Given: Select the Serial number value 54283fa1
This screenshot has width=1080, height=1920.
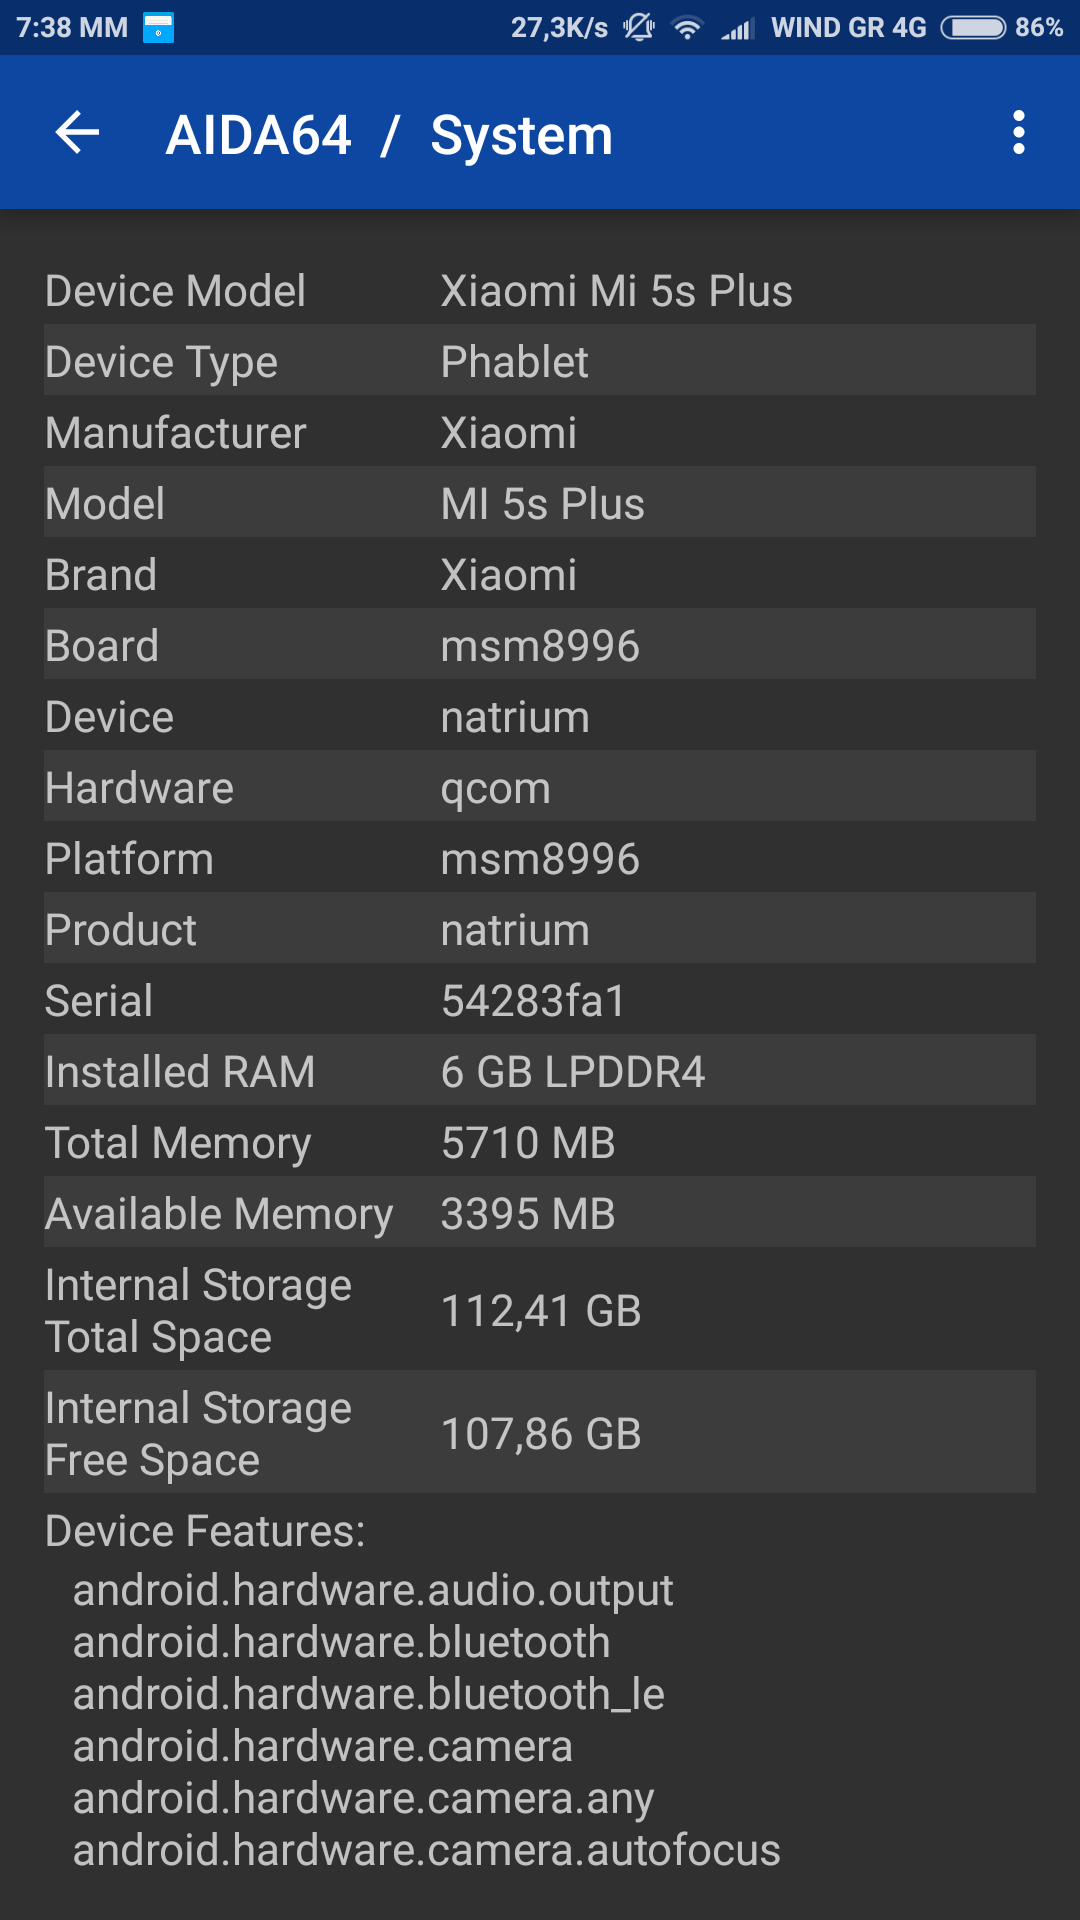Looking at the screenshot, I should click(x=533, y=1001).
